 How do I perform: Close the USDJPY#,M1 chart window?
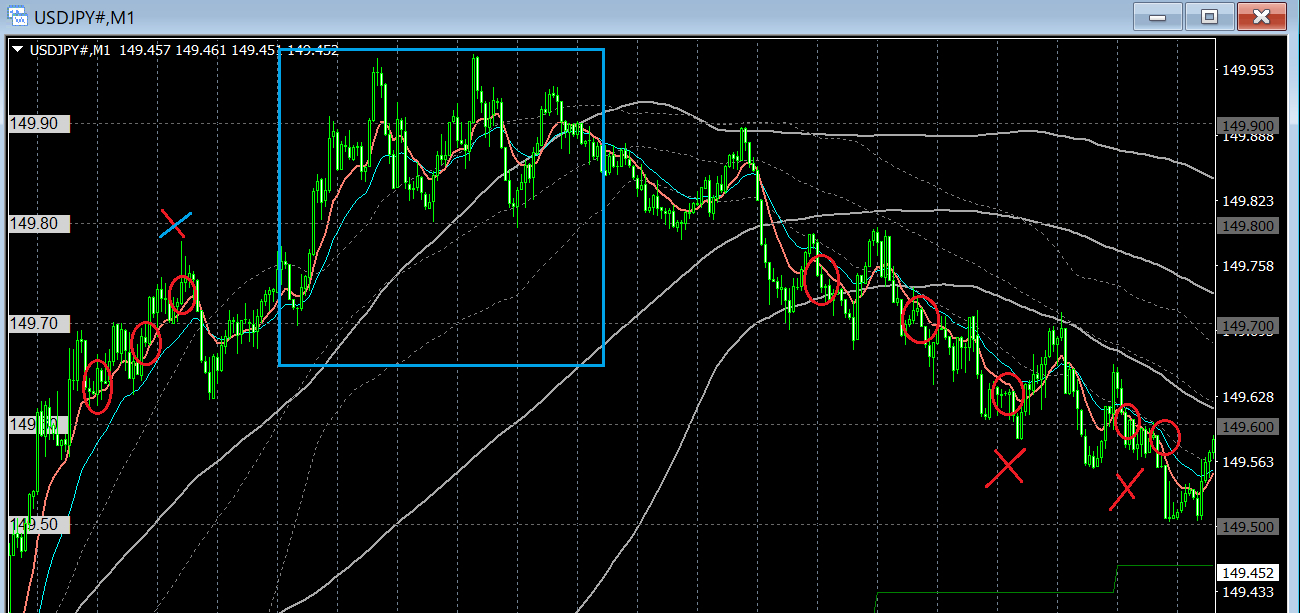coord(1262,16)
